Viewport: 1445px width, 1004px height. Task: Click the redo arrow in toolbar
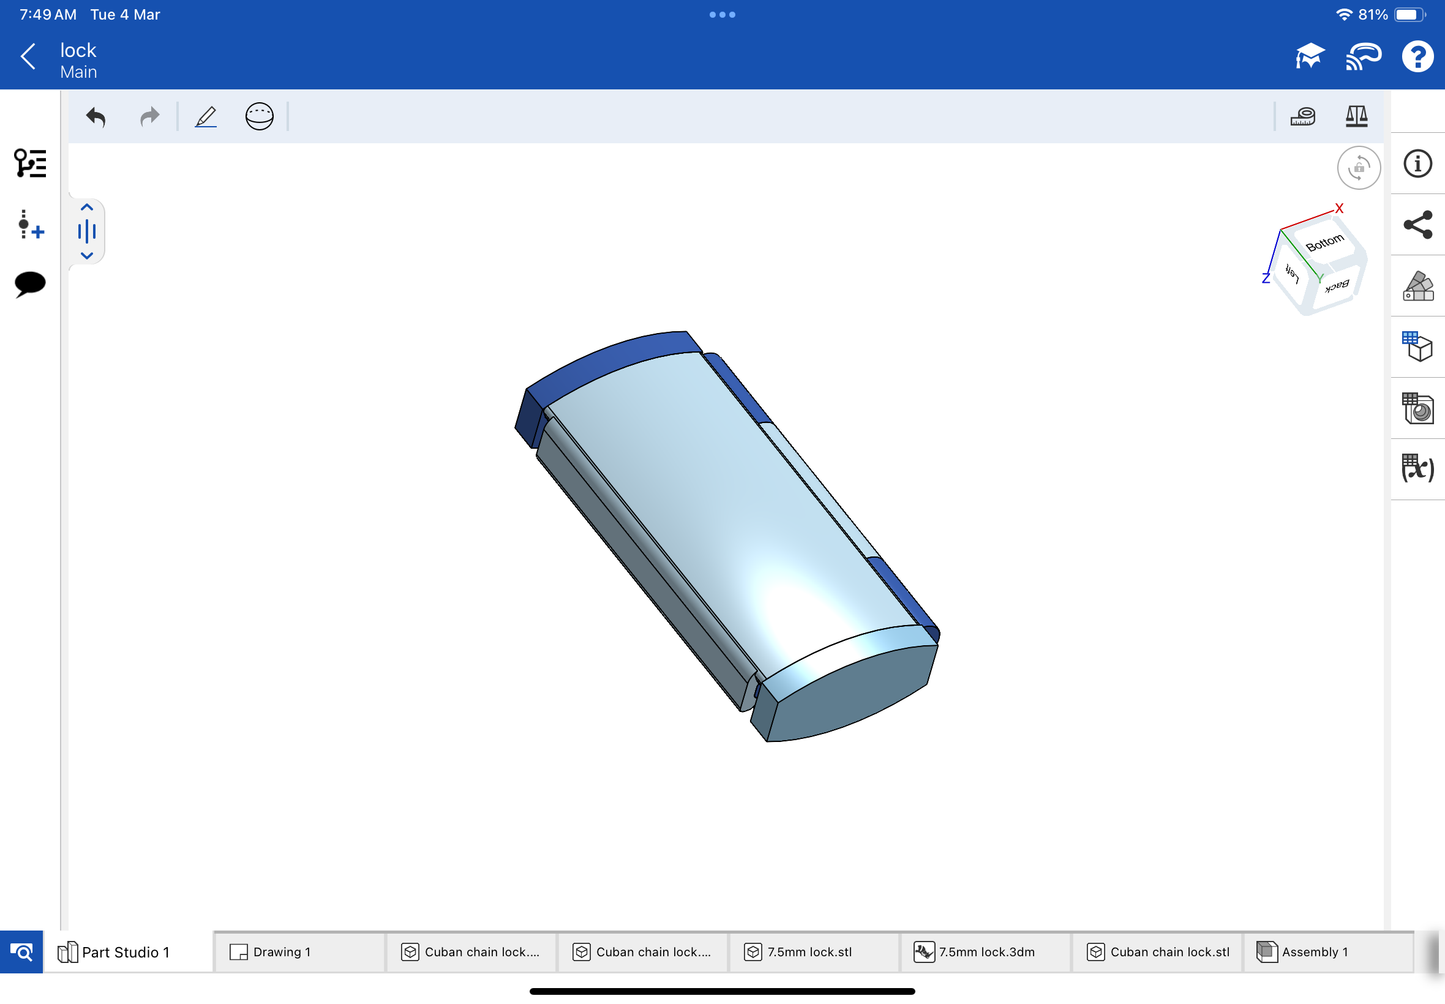(x=149, y=117)
